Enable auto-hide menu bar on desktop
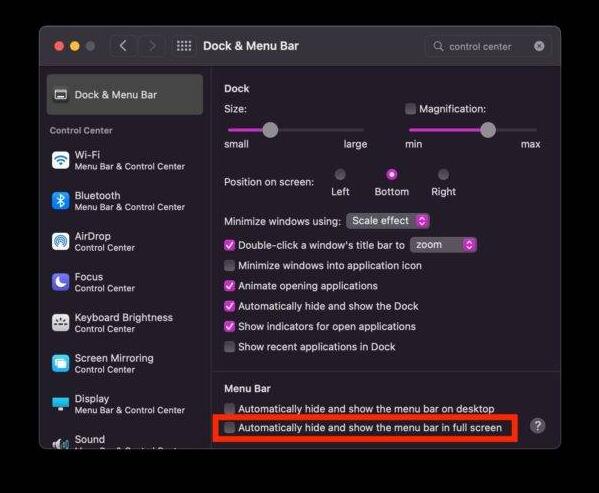 tap(230, 409)
